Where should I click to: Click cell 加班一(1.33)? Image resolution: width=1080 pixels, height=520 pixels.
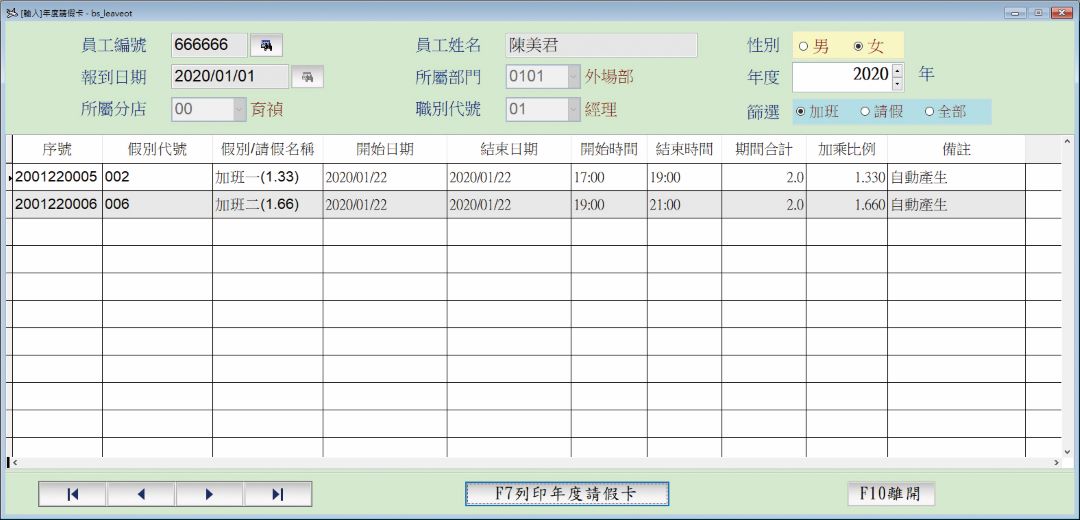(x=267, y=177)
